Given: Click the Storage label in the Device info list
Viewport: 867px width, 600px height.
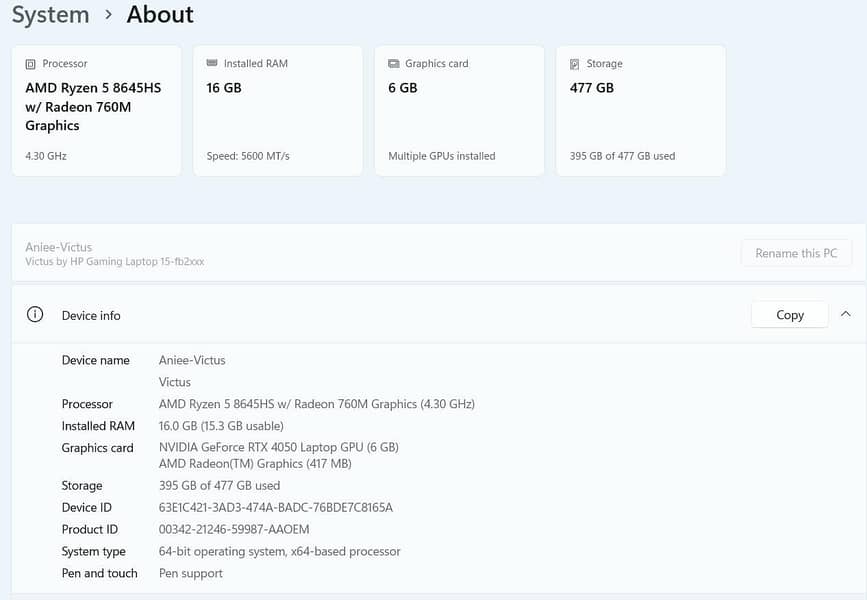Looking at the screenshot, I should click(82, 486).
